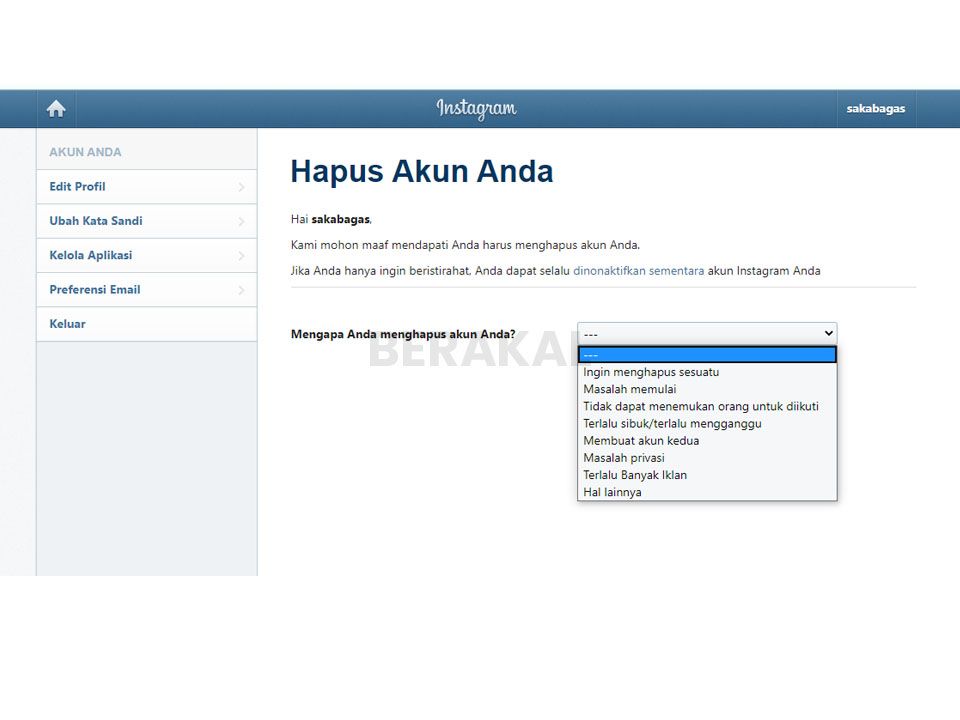Click the AKUN ANDA sidebar header

(x=85, y=152)
